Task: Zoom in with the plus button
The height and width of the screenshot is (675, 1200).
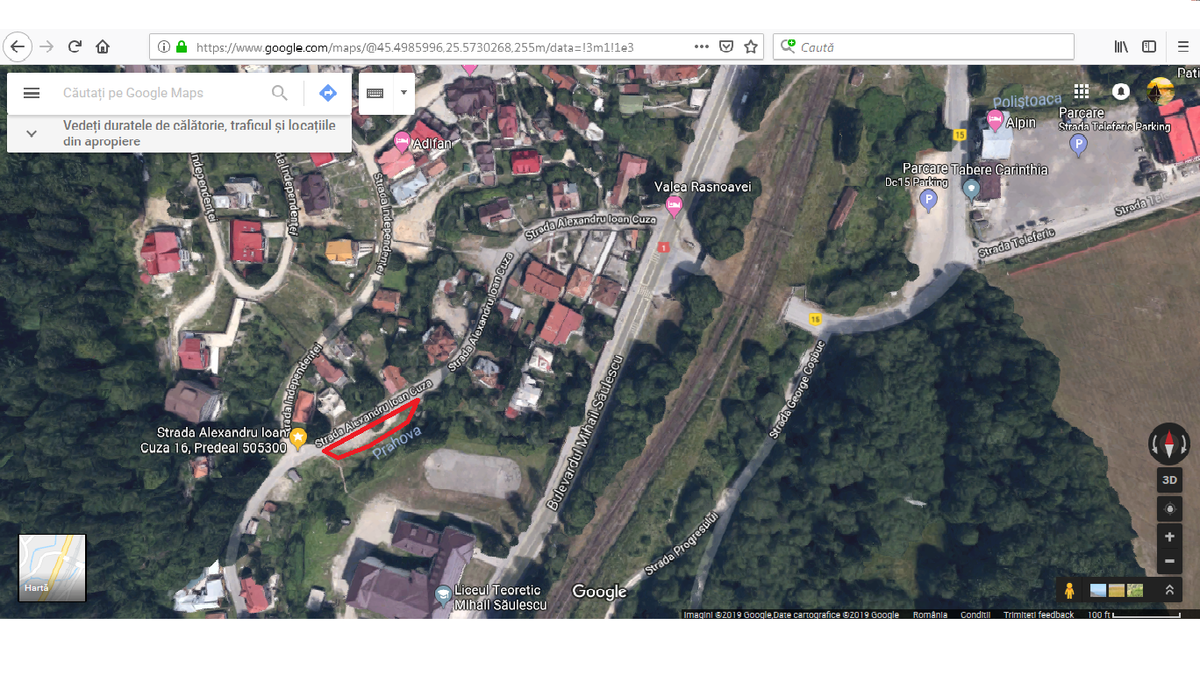Action: (1169, 537)
